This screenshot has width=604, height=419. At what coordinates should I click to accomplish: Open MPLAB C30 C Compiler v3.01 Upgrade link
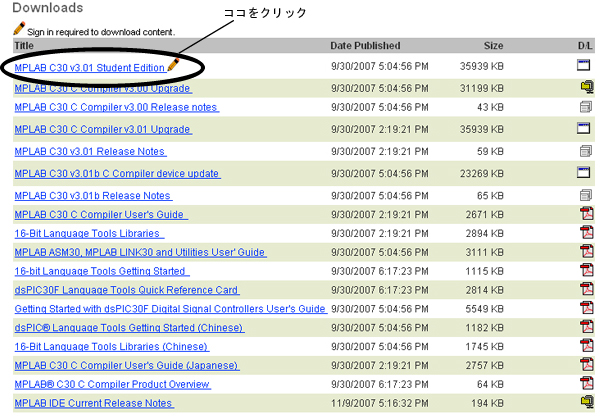pos(103,129)
